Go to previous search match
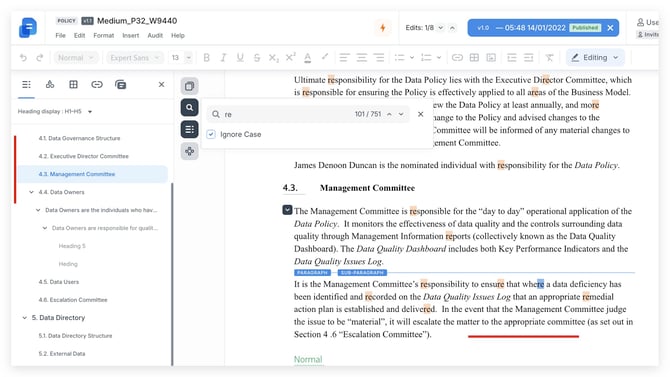 click(389, 114)
